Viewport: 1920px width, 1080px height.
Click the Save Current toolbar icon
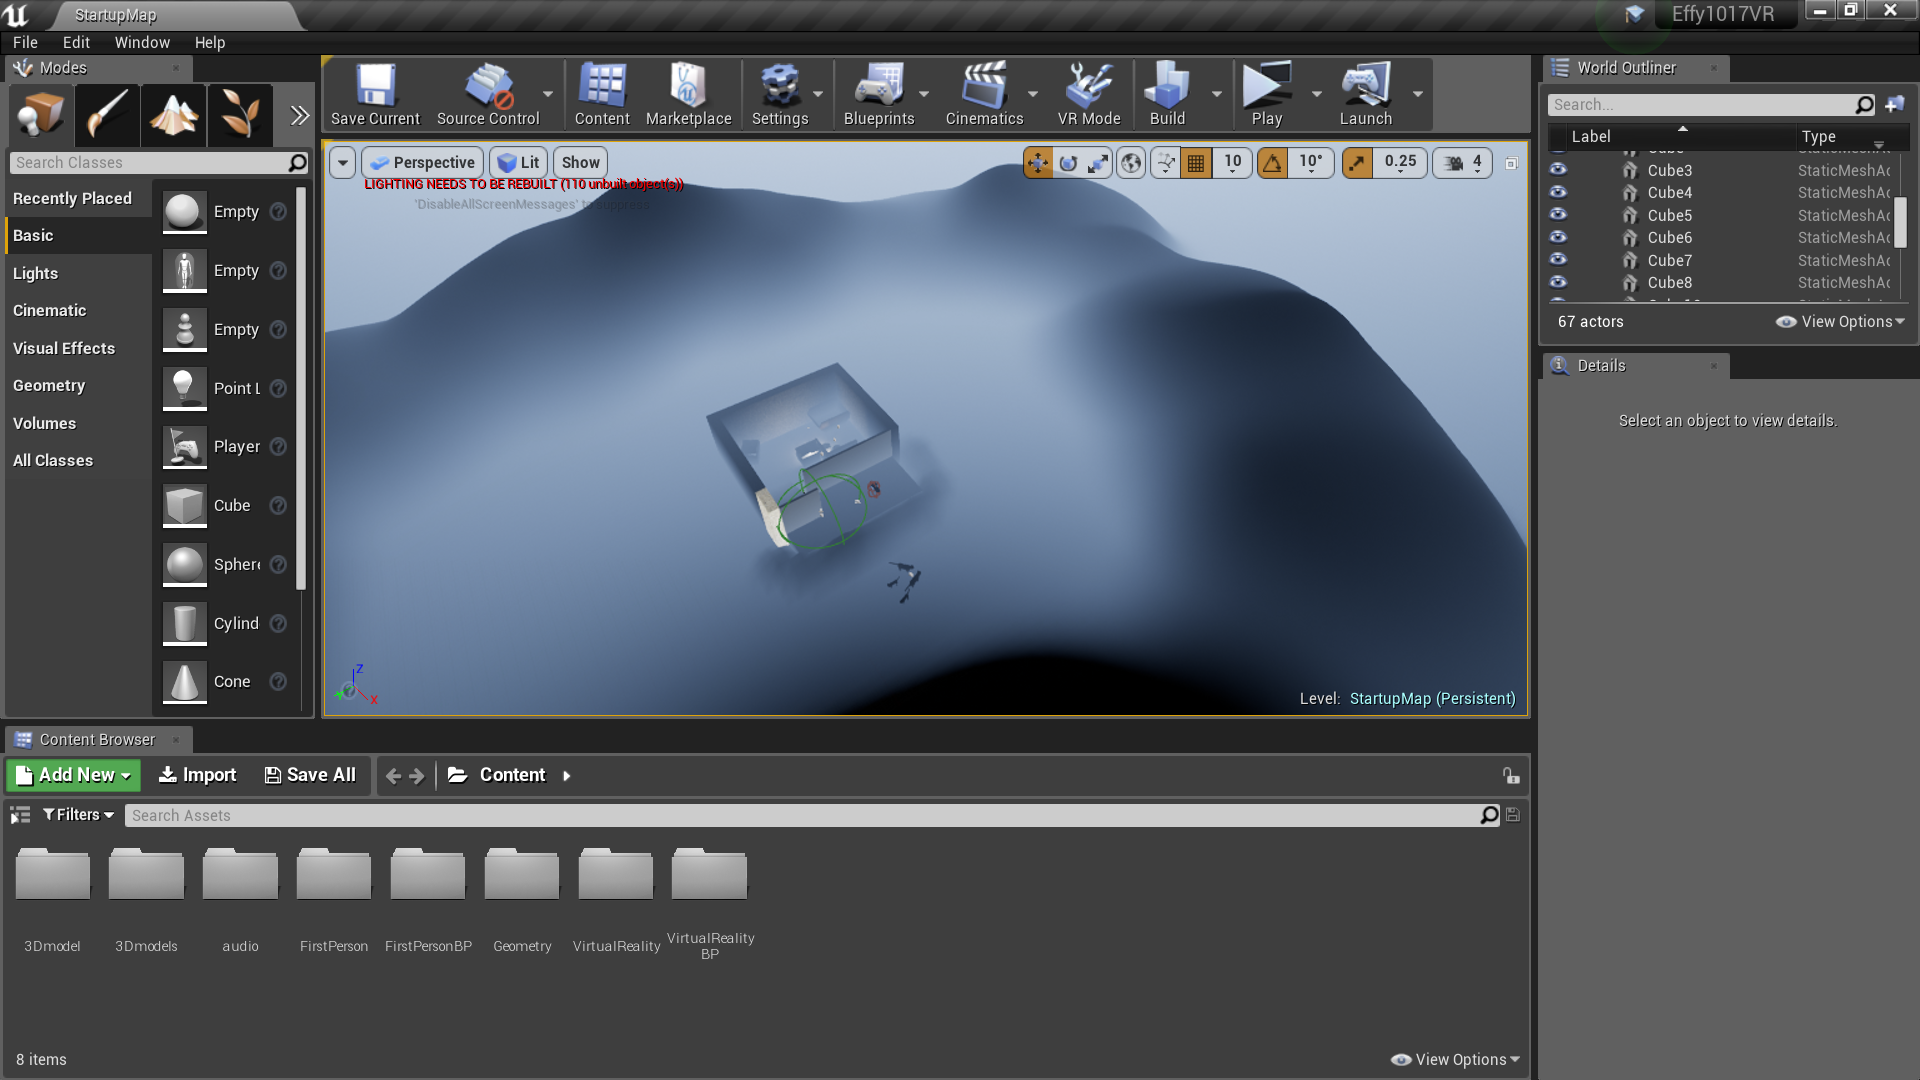(x=375, y=95)
